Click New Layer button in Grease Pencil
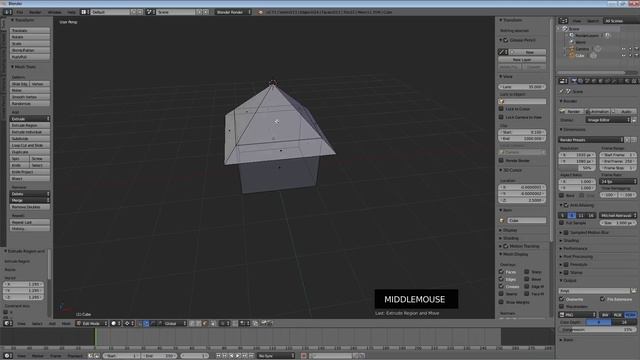The image size is (640, 360). [x=522, y=60]
